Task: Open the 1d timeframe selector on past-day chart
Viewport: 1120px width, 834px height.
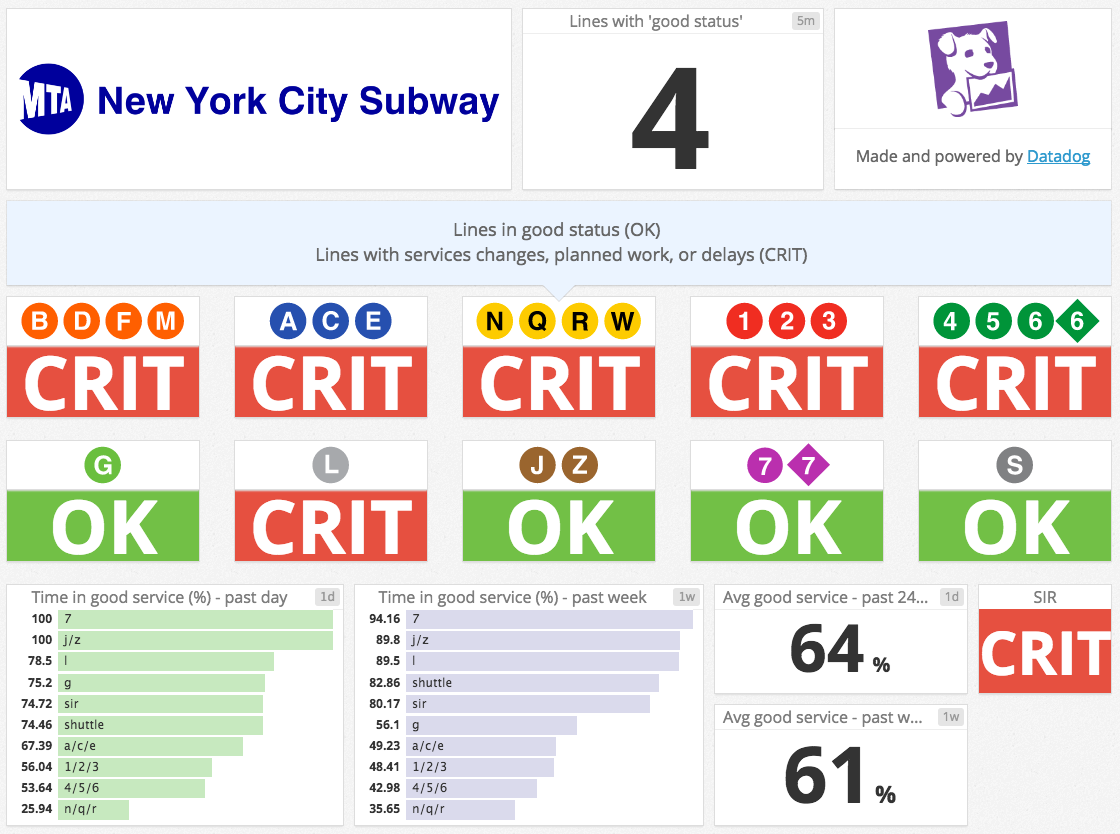Action: [327, 597]
